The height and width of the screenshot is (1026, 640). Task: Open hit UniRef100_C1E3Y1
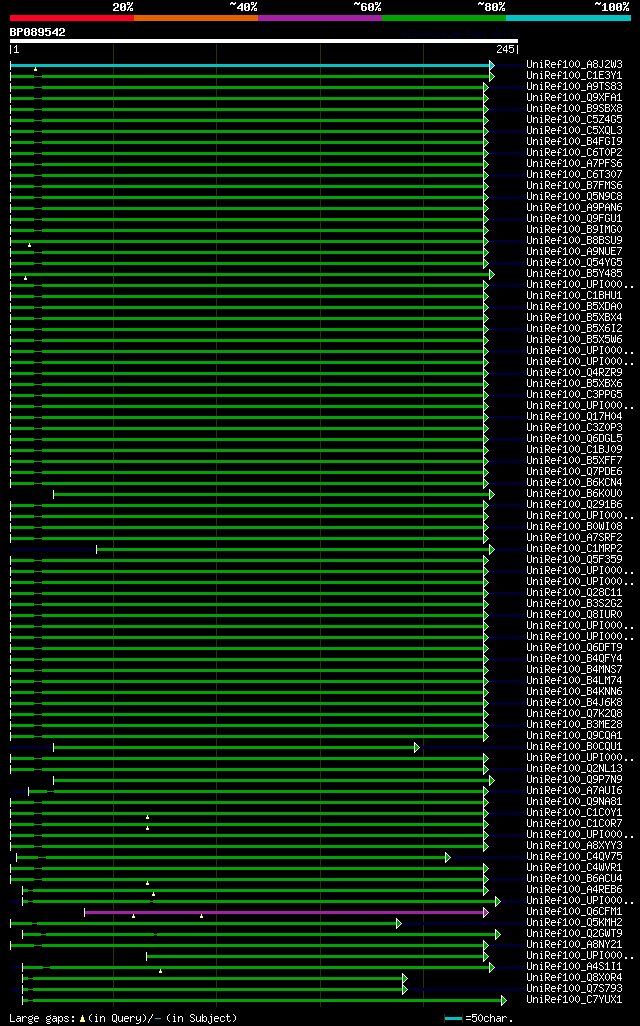pos(575,75)
